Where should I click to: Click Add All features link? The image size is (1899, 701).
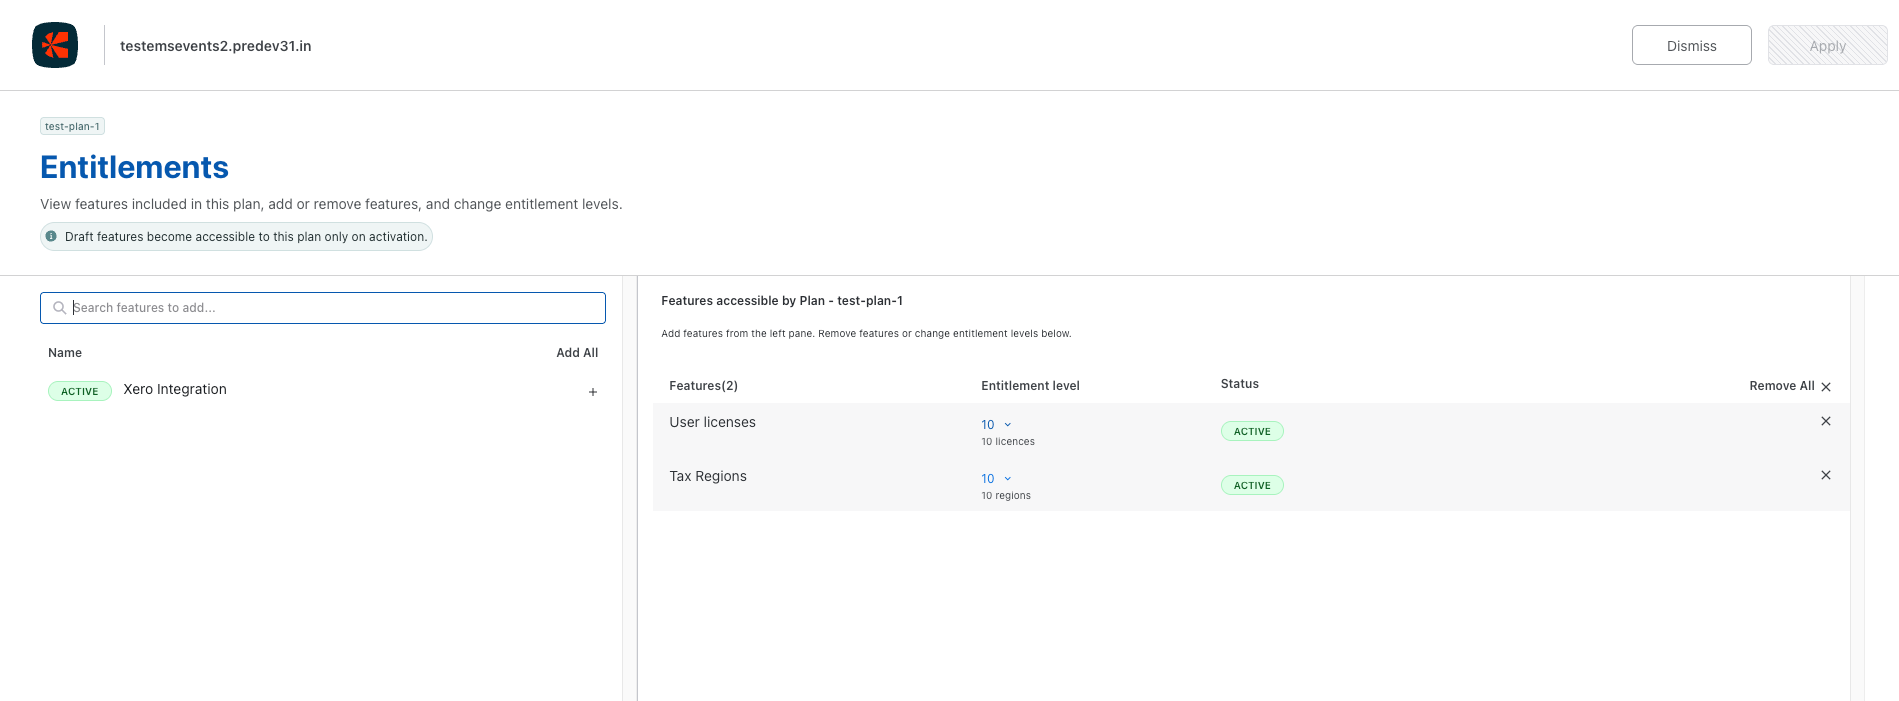[577, 353]
